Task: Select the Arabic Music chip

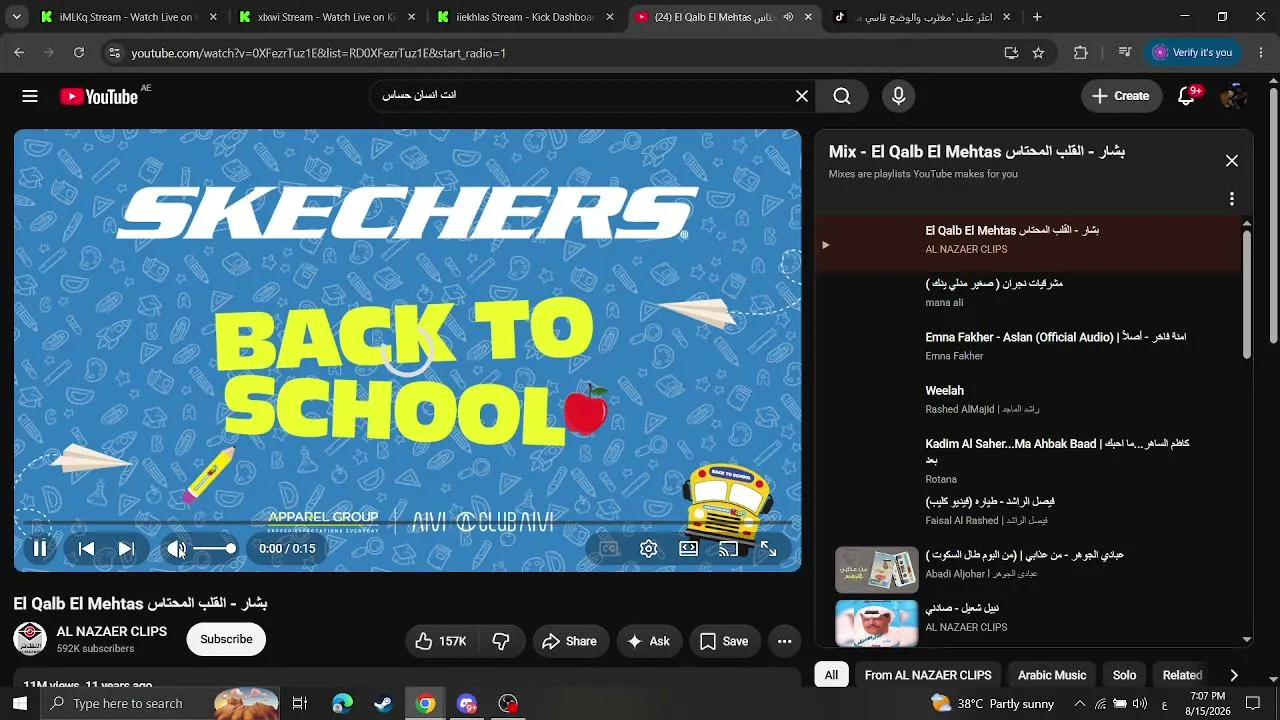Action: (1052, 675)
